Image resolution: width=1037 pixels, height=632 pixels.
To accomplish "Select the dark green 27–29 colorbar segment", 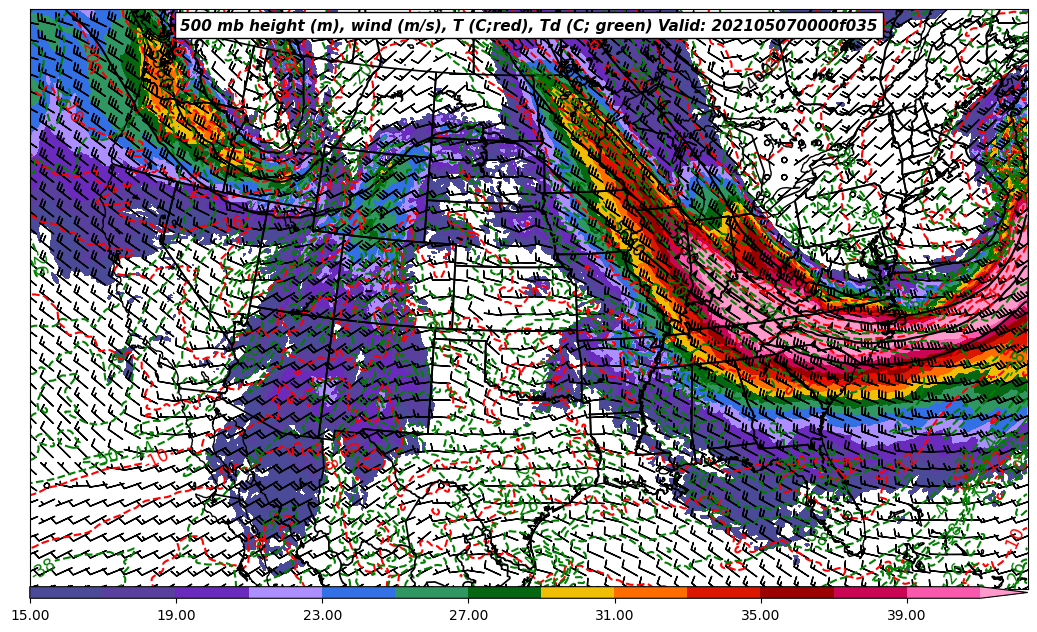I will pyautogui.click(x=504, y=592).
